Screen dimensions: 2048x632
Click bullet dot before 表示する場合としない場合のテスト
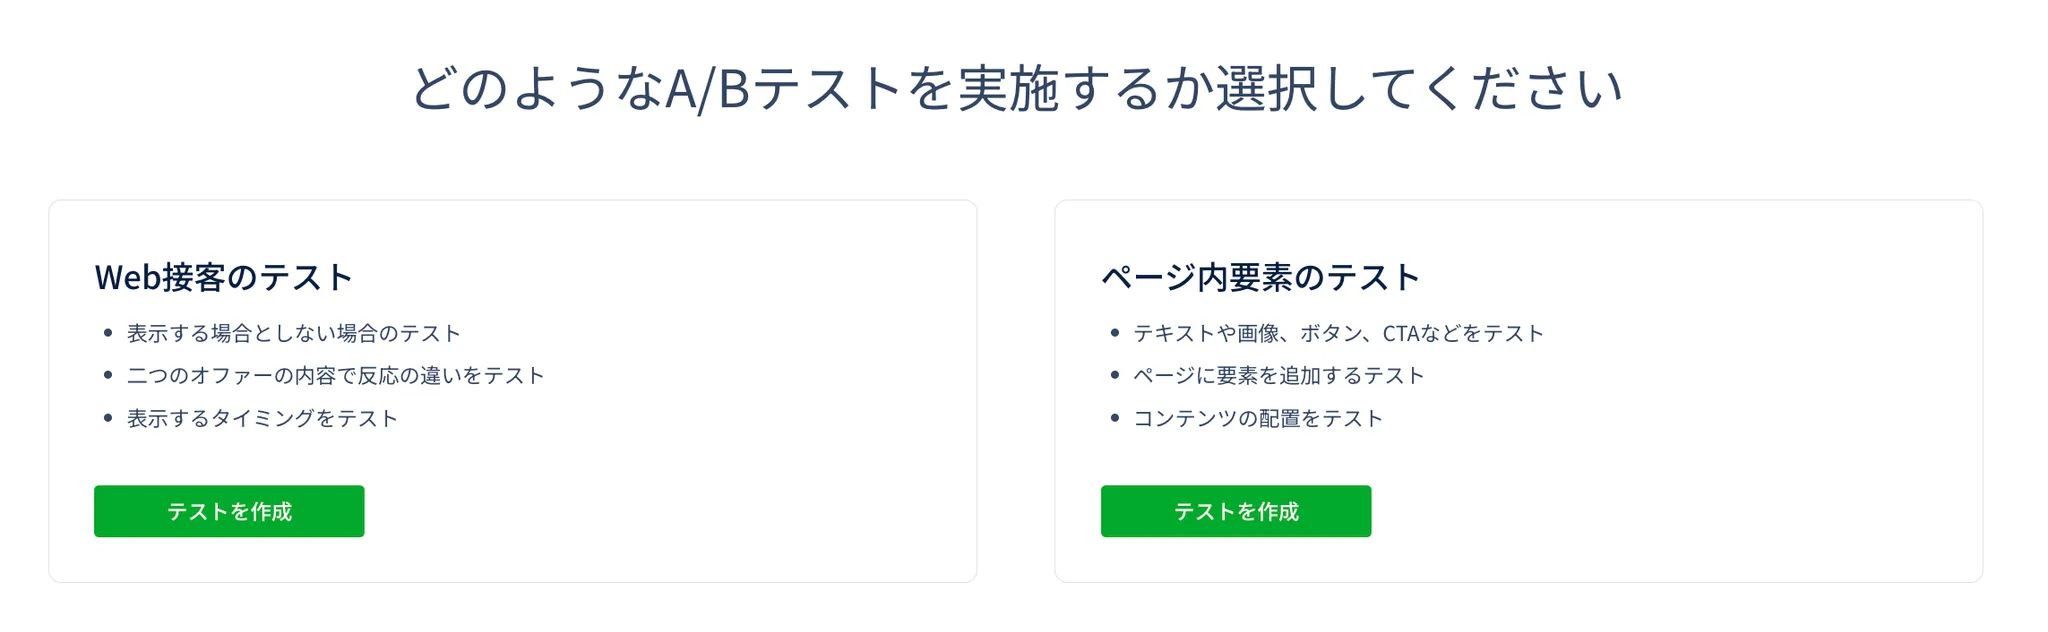coord(108,333)
